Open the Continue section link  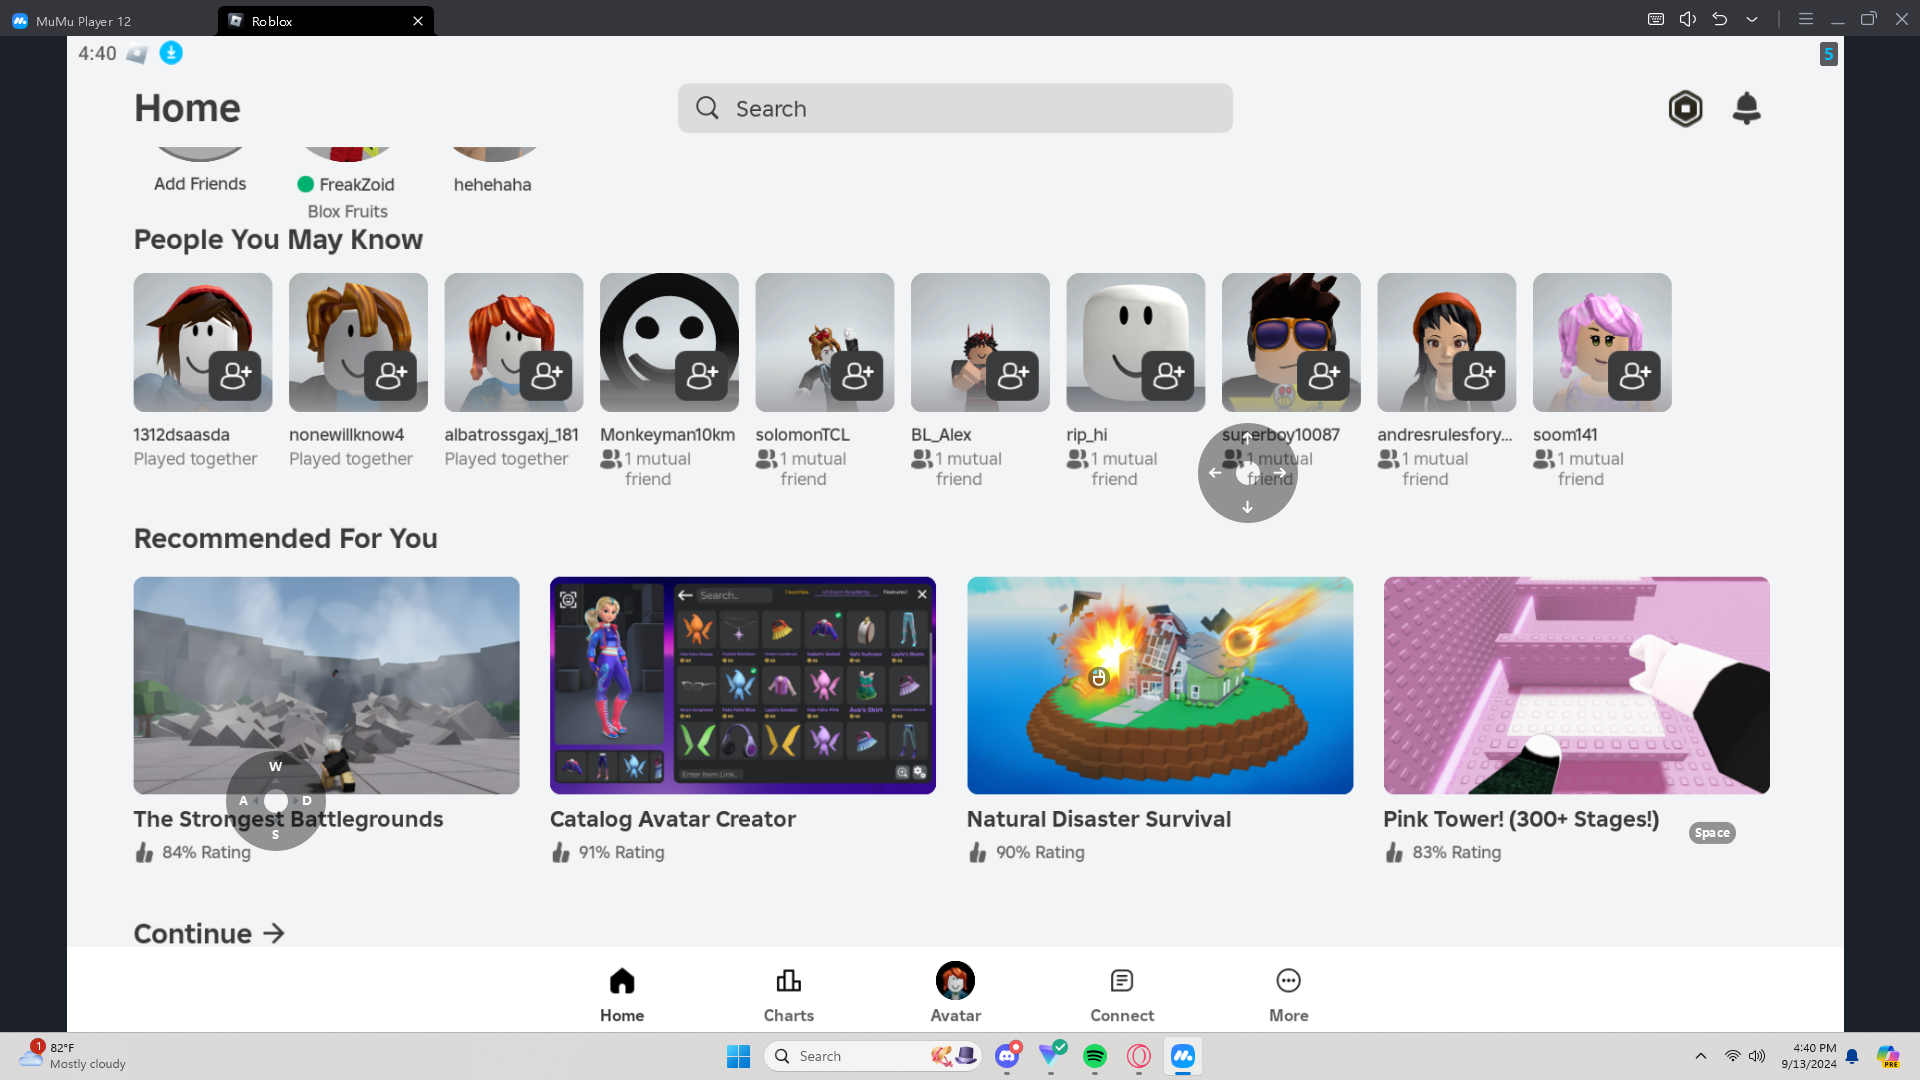[209, 933]
